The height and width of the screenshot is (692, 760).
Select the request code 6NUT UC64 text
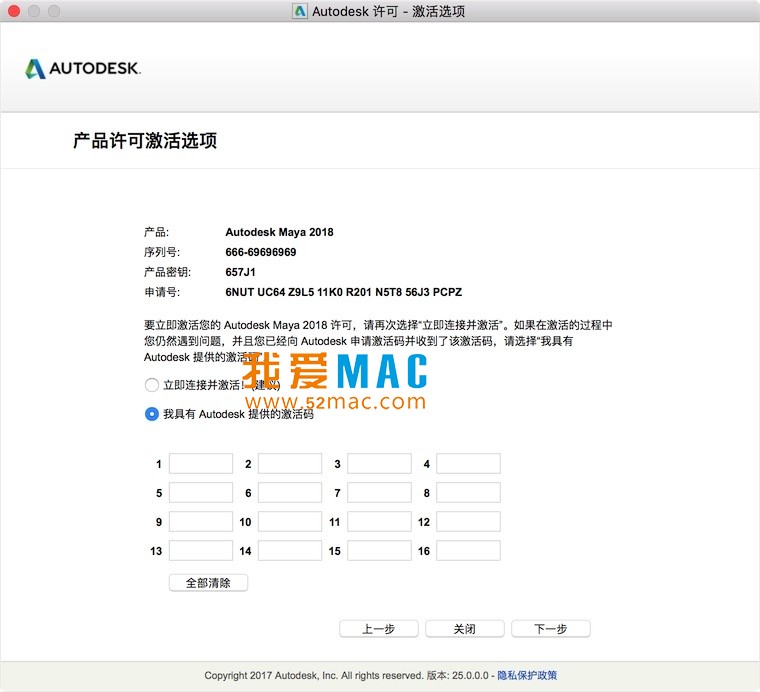point(344,292)
